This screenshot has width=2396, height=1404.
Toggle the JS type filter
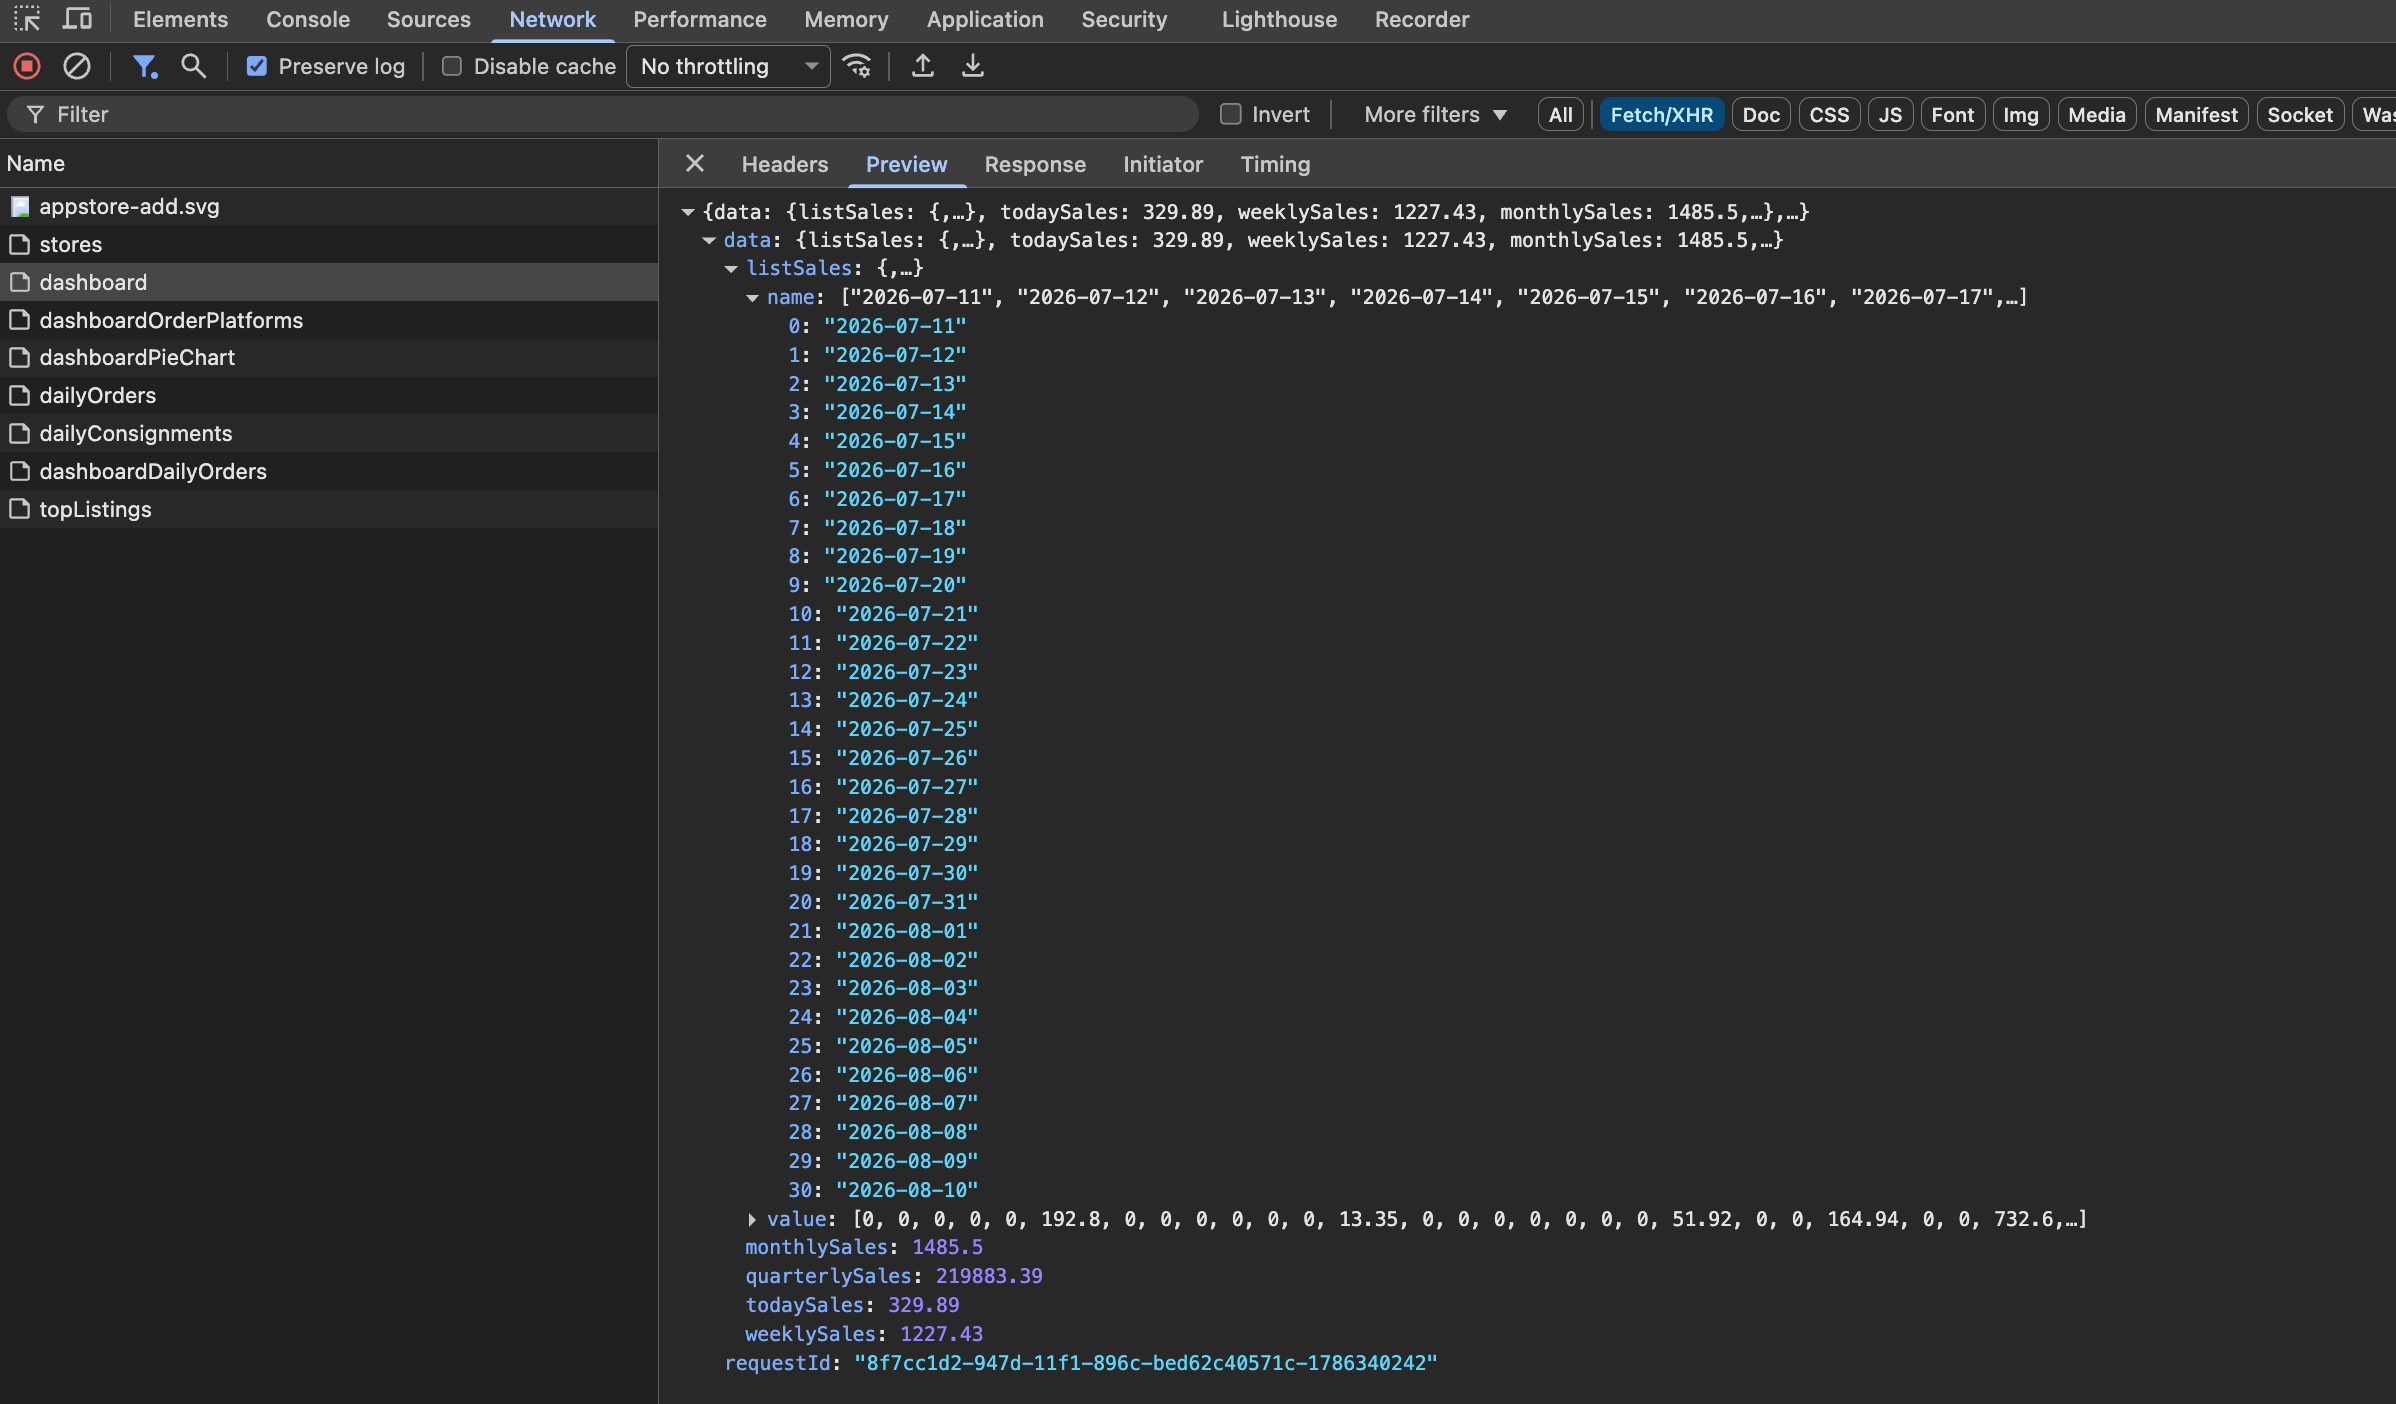point(1890,115)
